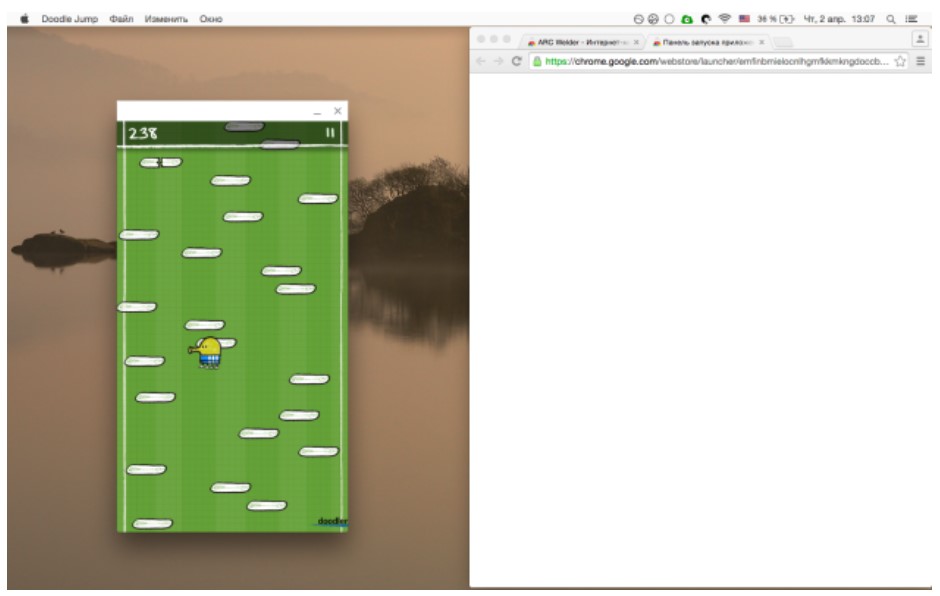Screen dimensions: 940x596
Task: Click the Chrome back arrow
Action: 482,61
